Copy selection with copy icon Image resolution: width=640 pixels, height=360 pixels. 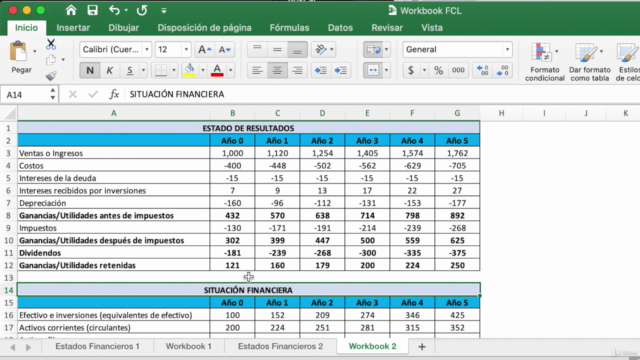51,60
